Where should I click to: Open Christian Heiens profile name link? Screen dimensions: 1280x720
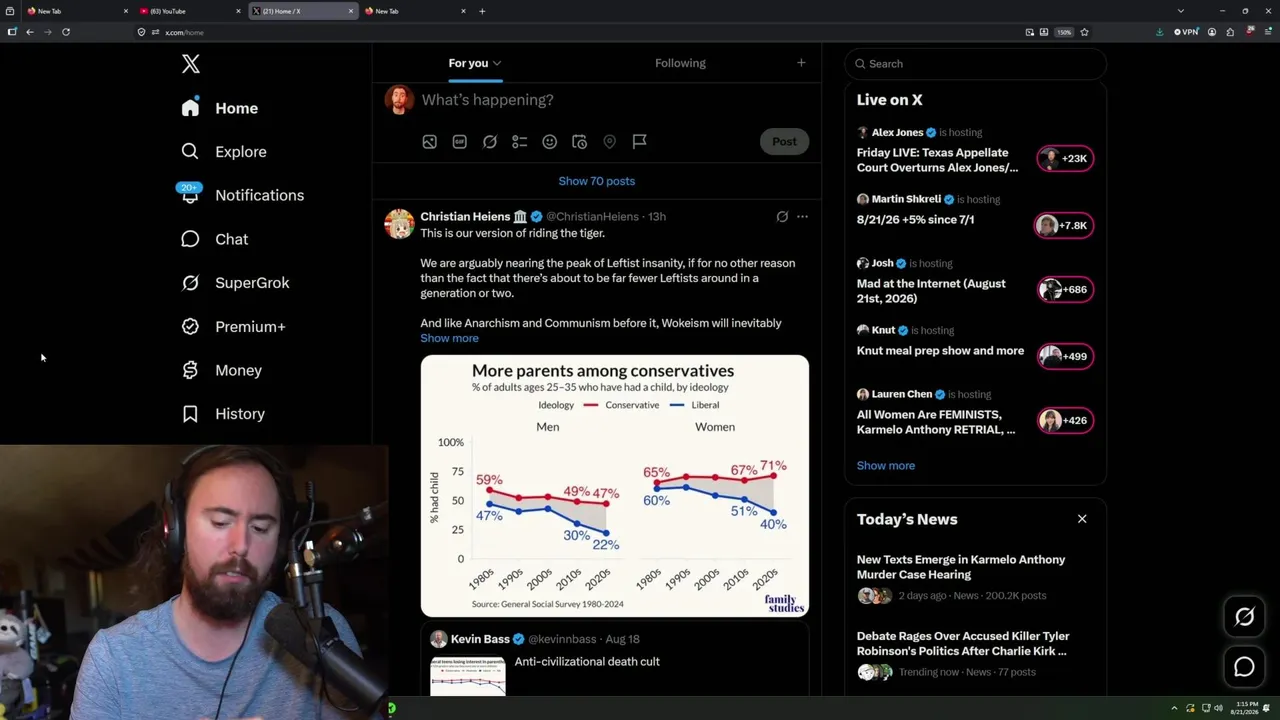pyautogui.click(x=465, y=216)
